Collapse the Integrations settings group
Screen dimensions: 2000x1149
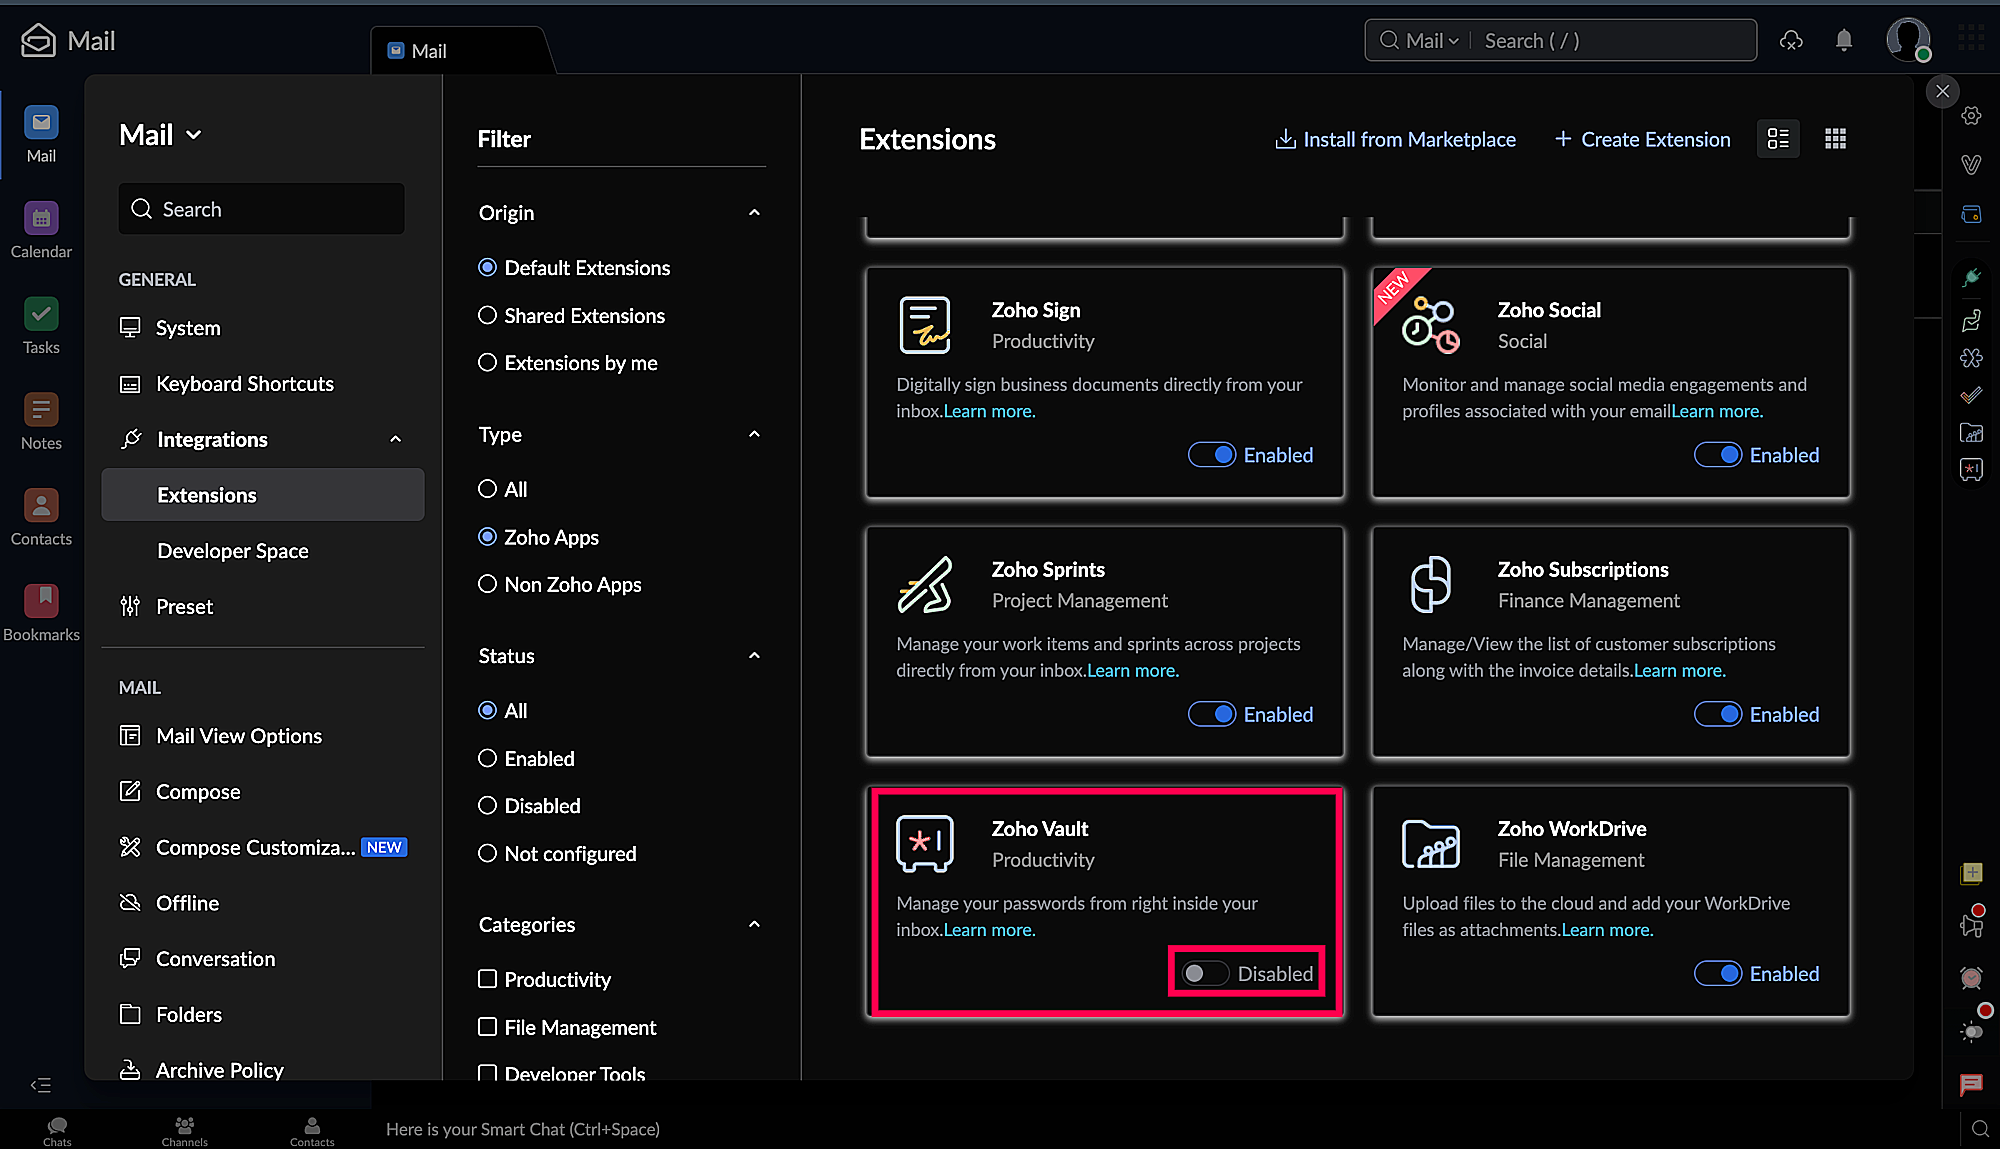[395, 439]
